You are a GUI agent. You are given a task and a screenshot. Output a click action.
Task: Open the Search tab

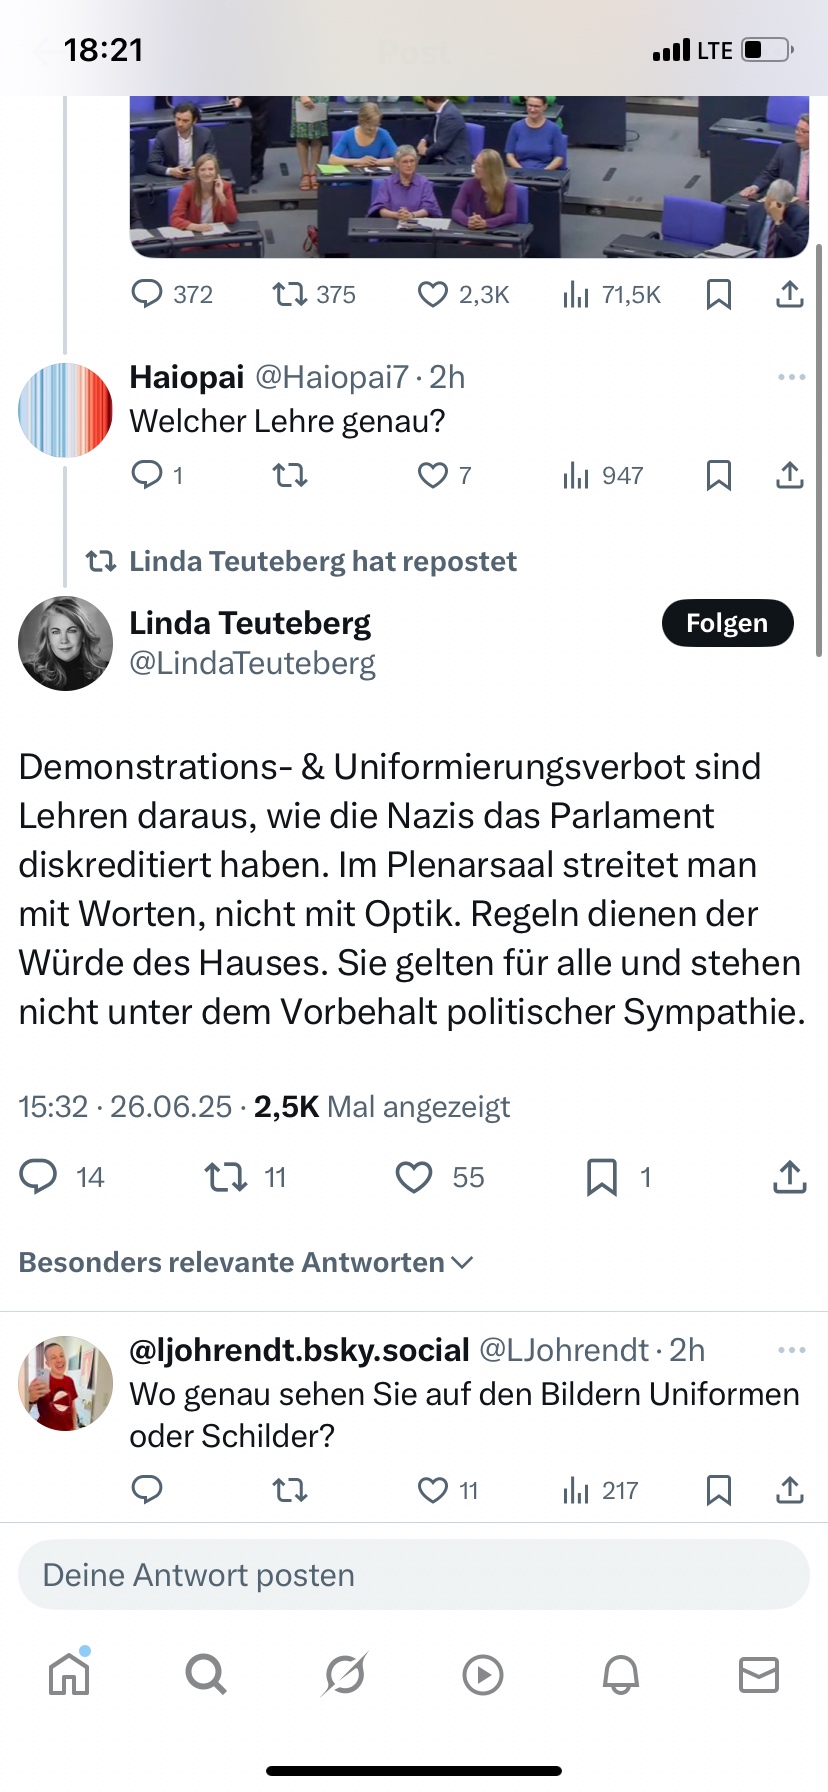(206, 1674)
